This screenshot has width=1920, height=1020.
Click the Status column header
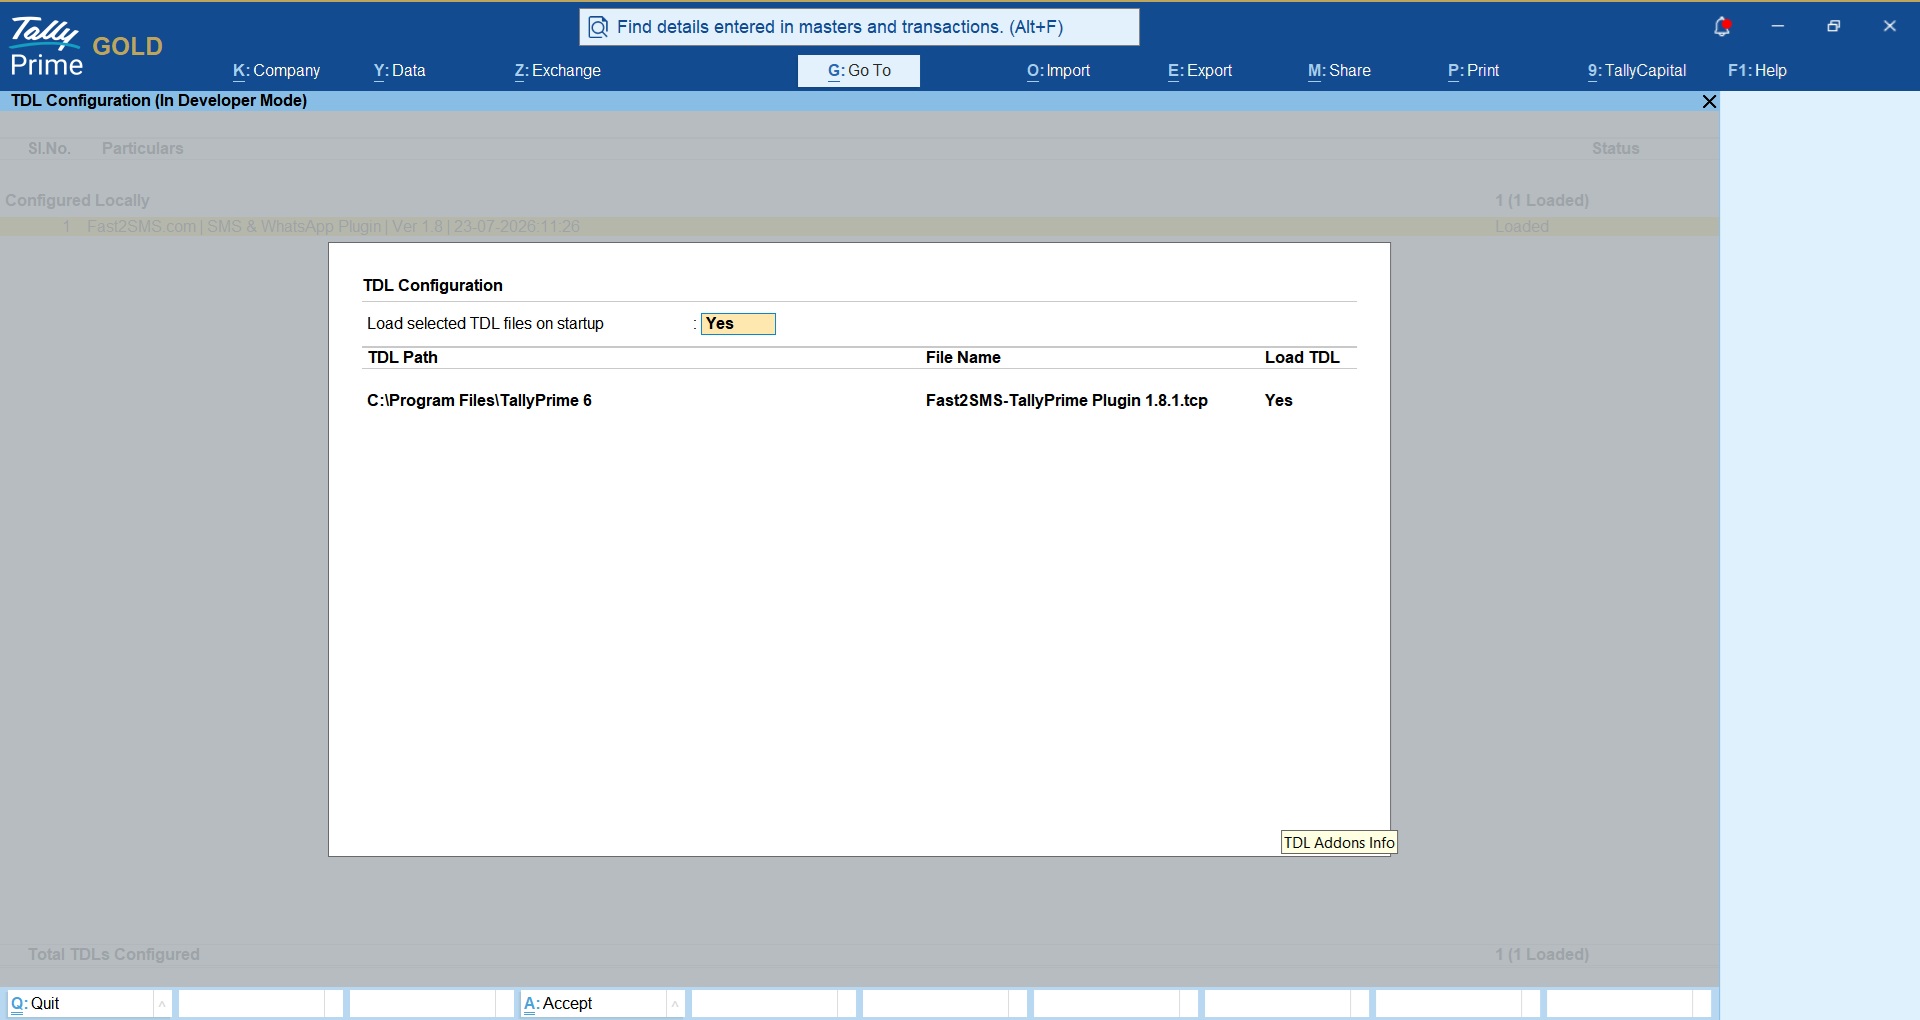[1615, 149]
